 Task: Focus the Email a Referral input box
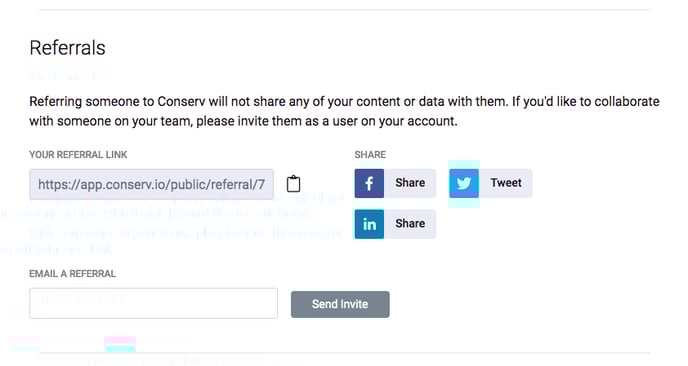tap(153, 303)
